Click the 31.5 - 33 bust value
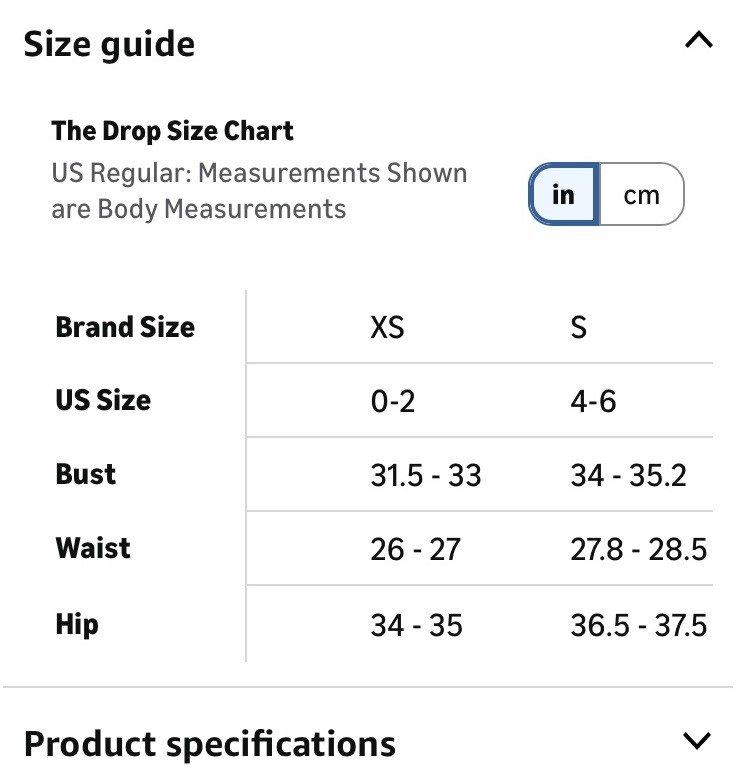Screen dimensions: 742x783 [425, 475]
